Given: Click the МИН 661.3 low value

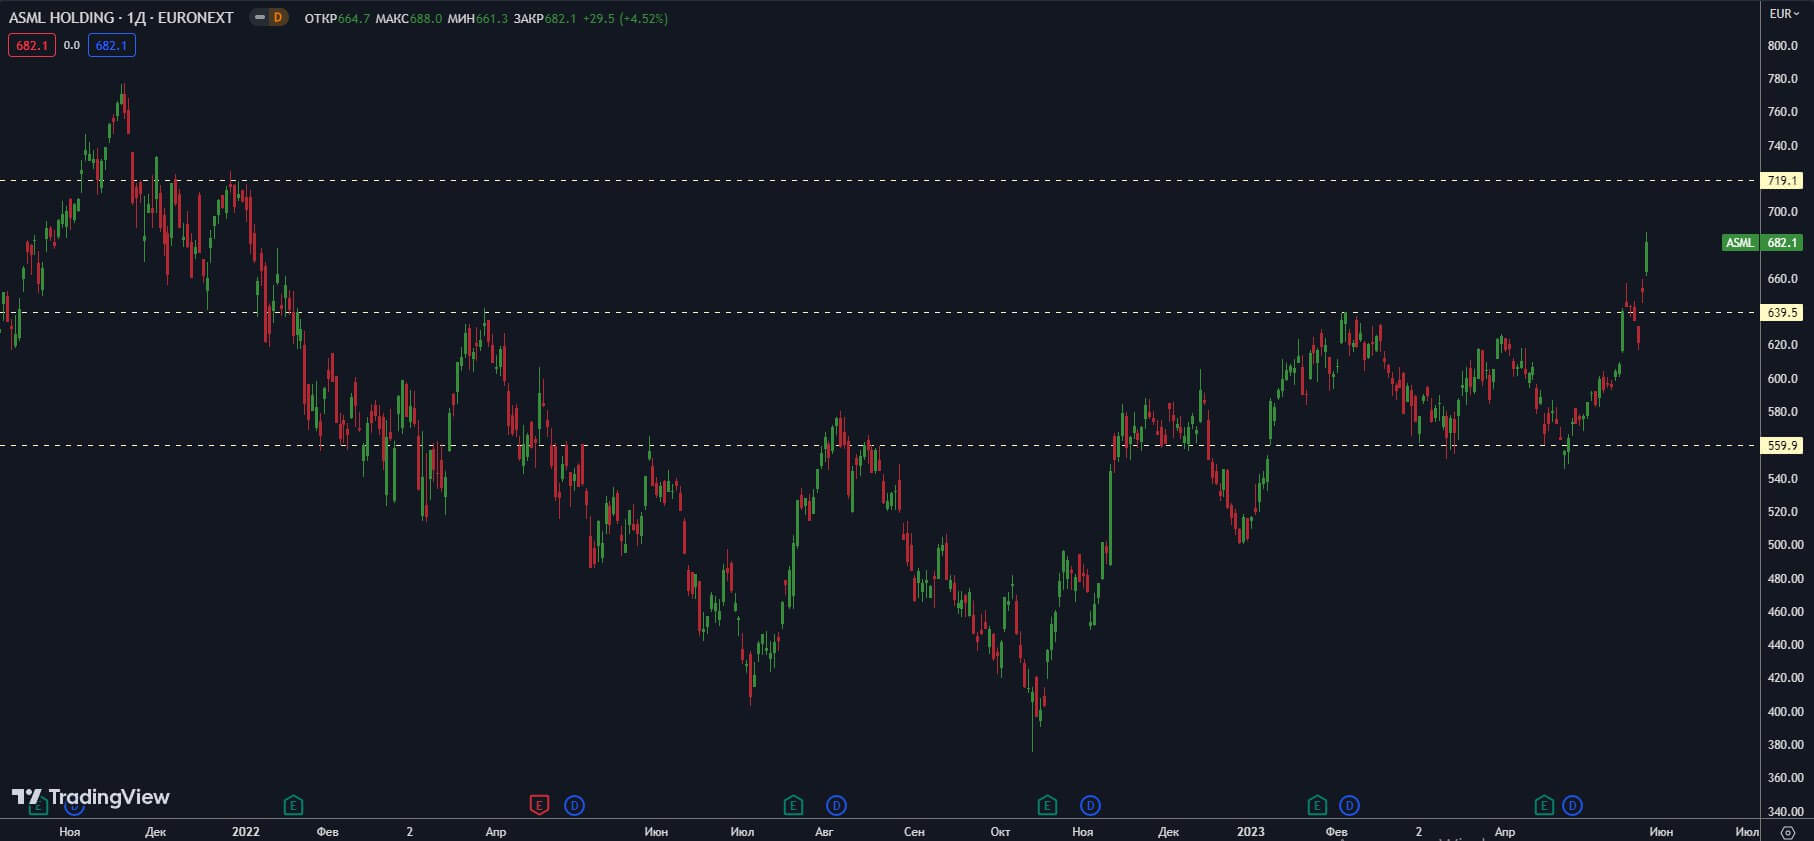Looking at the screenshot, I should click(478, 19).
